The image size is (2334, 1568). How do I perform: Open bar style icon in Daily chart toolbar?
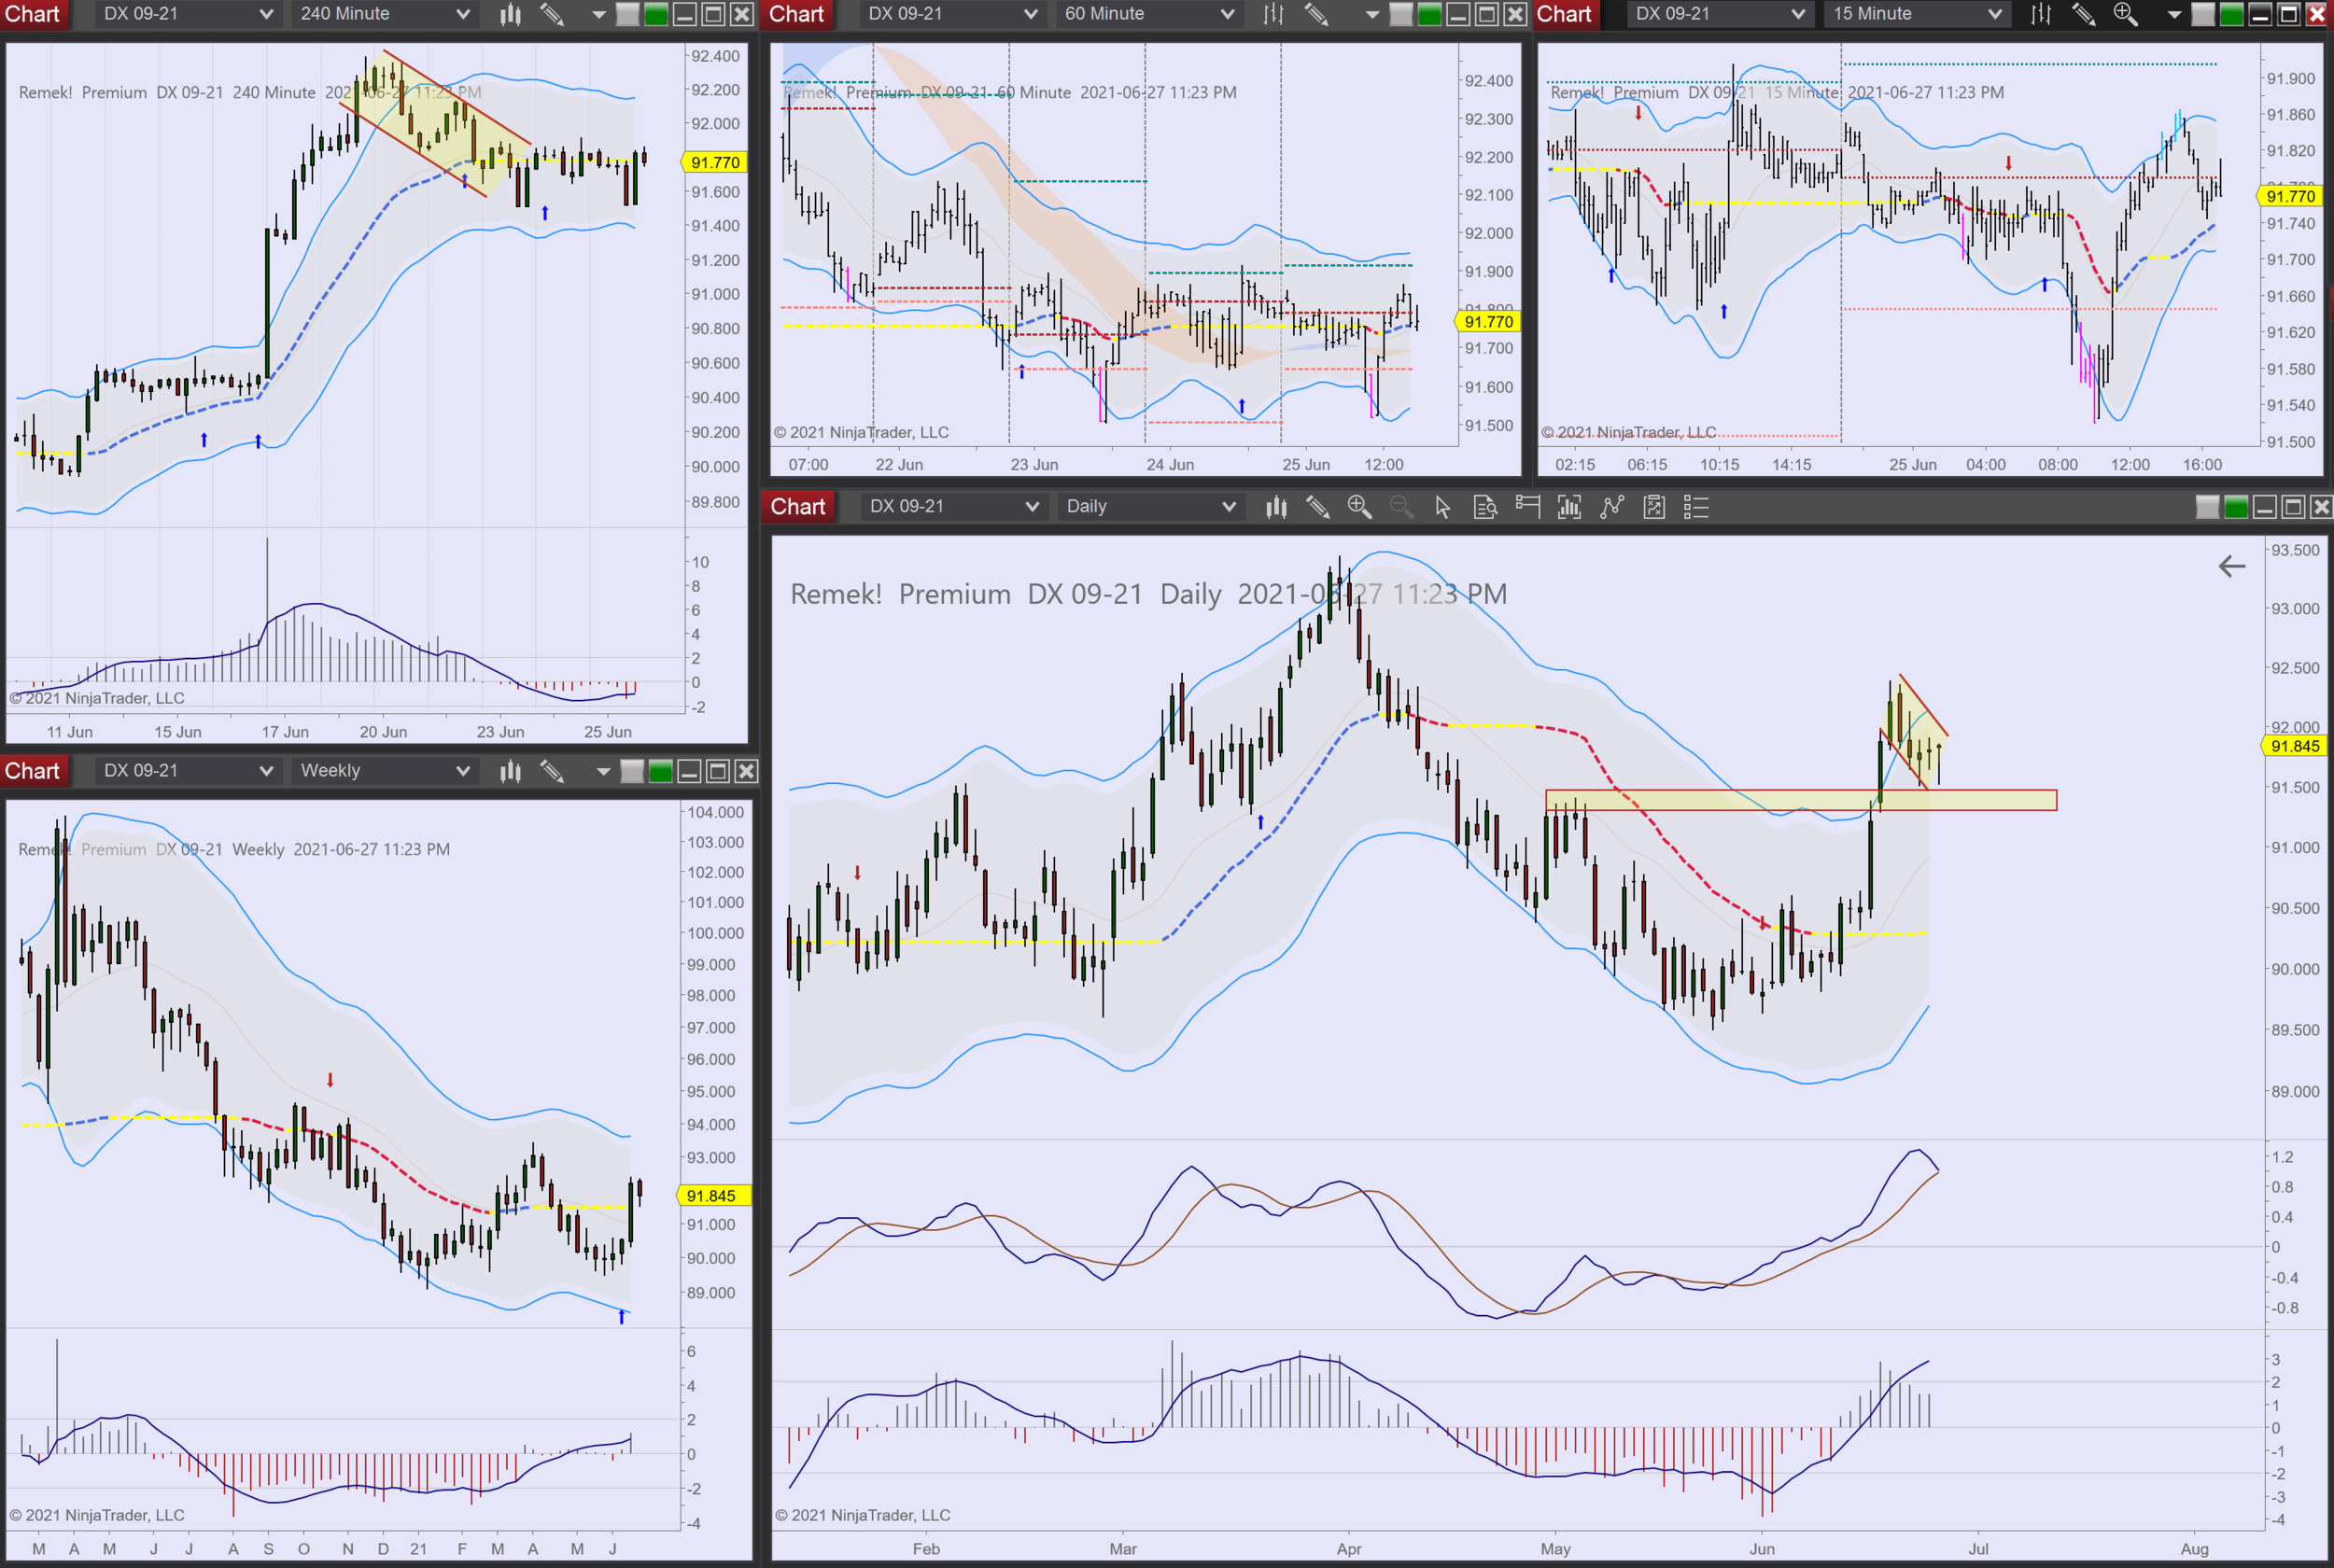(x=1276, y=507)
